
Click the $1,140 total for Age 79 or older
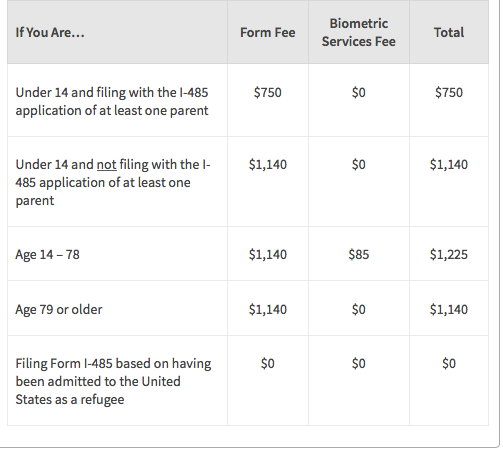[449, 310]
